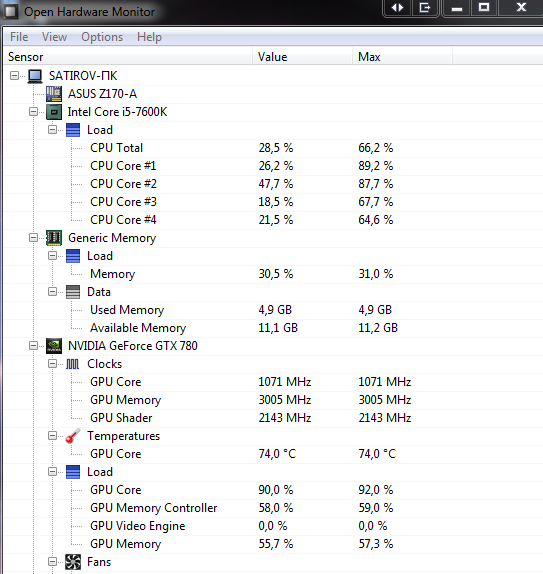Select the Memory load row
Image resolution: width=543 pixels, height=574 pixels.
coord(273,274)
